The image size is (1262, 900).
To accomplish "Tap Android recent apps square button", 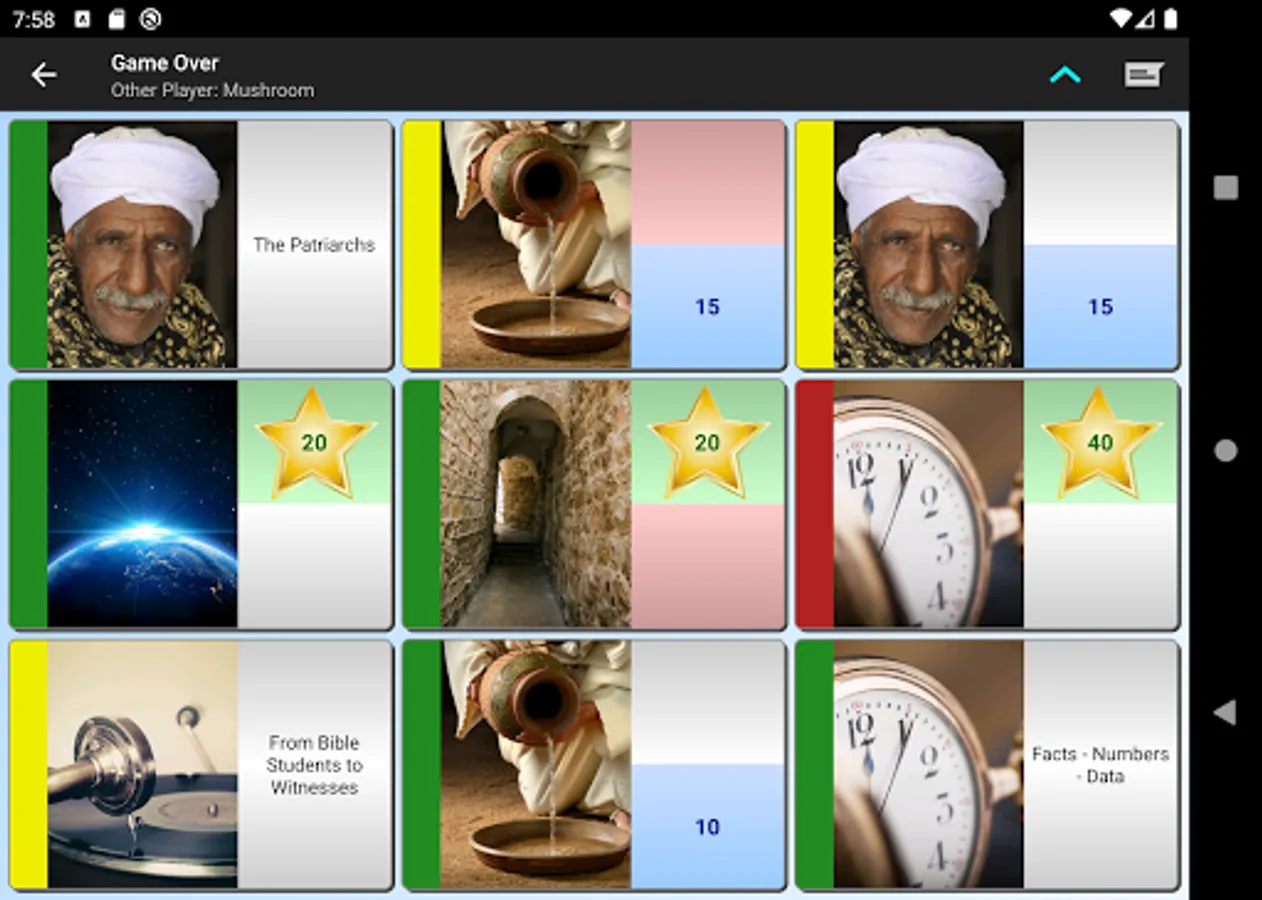I will pos(1225,187).
